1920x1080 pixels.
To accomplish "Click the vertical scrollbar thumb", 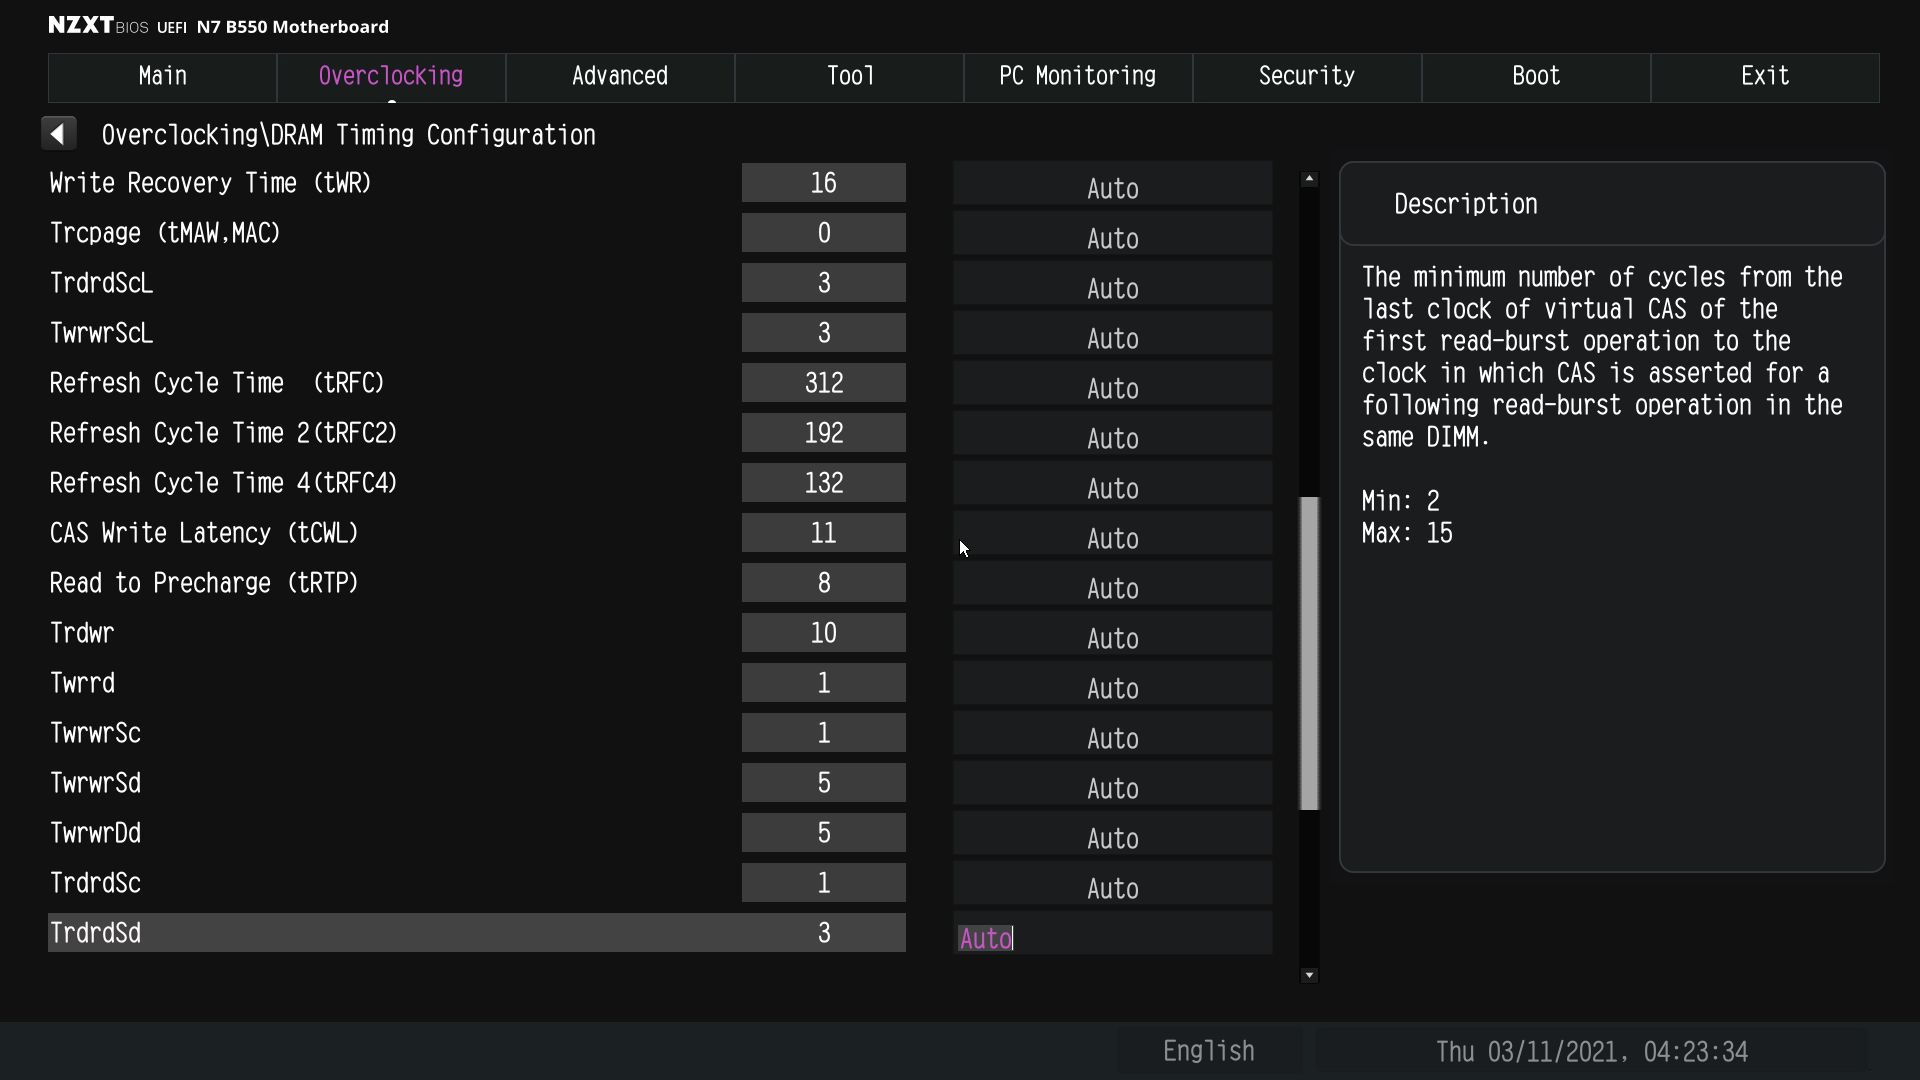I will point(1309,652).
